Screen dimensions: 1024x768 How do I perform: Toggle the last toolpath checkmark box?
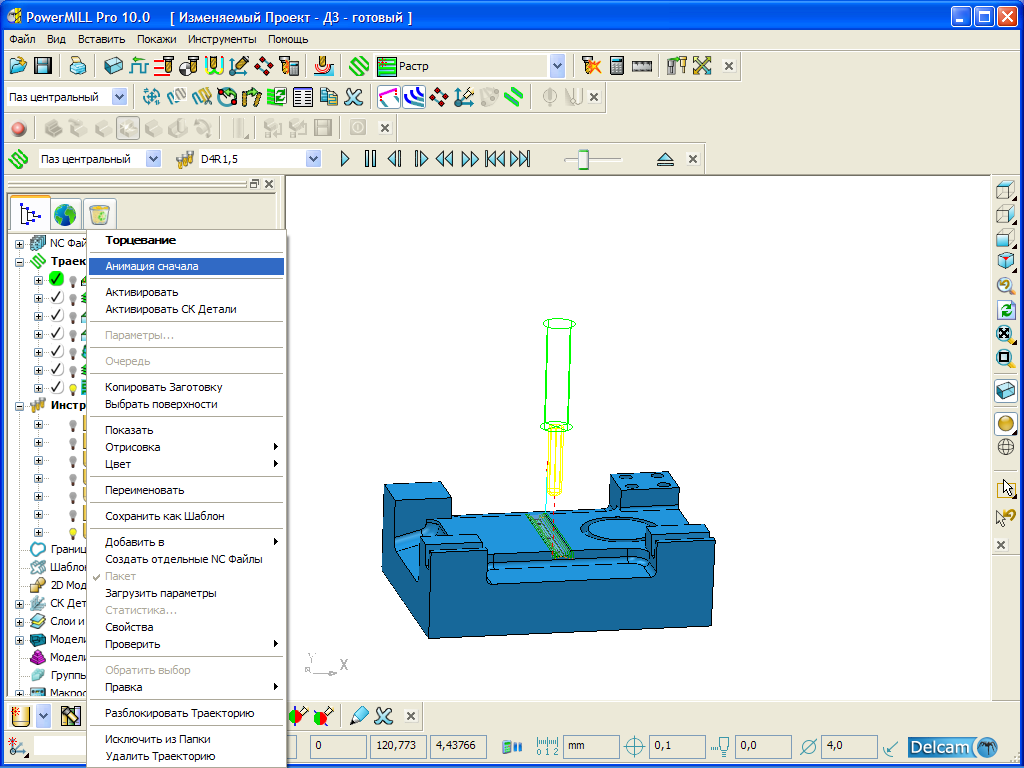pyautogui.click(x=56, y=388)
